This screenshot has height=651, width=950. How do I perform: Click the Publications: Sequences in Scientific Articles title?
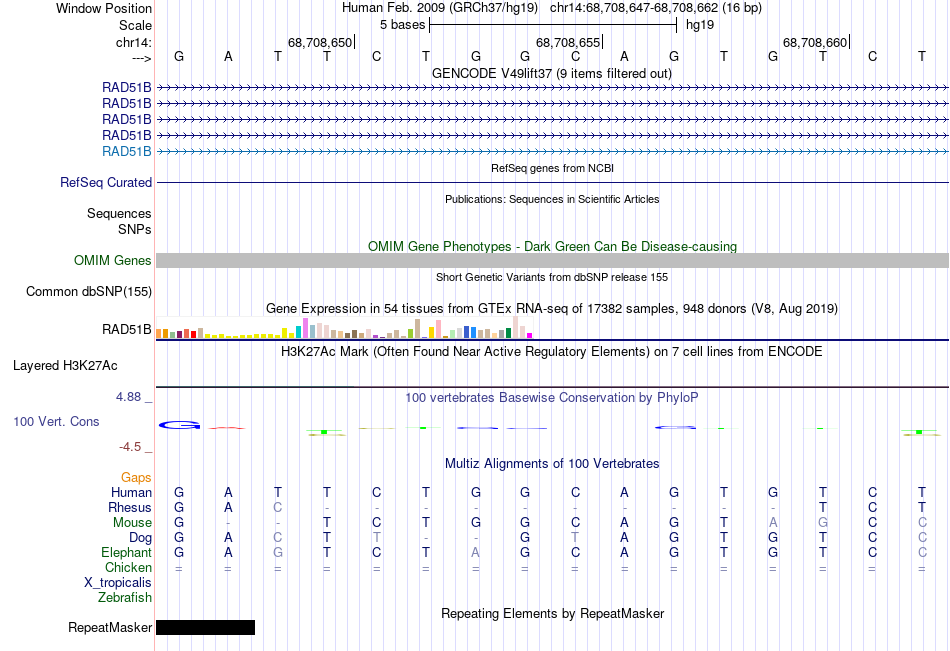pyautogui.click(x=552, y=199)
